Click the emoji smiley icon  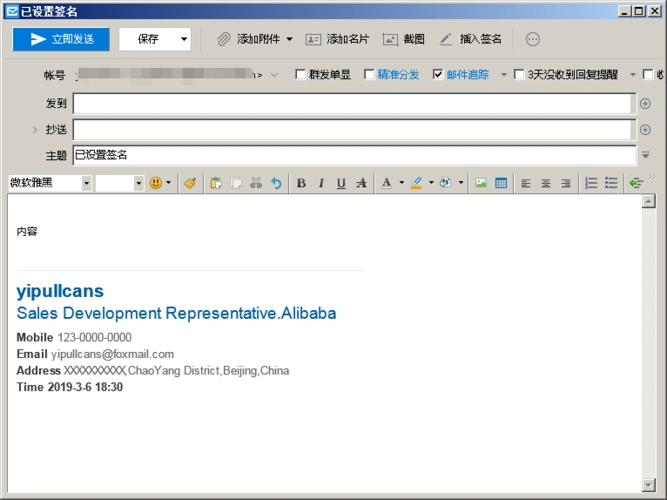coord(156,183)
